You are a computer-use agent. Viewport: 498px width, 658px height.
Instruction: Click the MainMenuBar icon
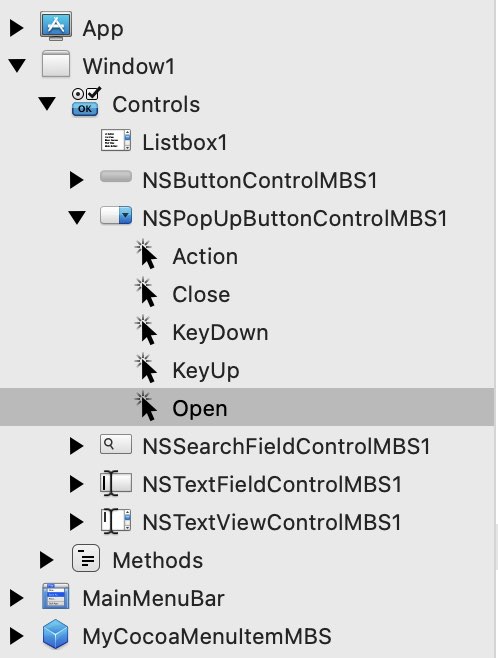pos(55,596)
